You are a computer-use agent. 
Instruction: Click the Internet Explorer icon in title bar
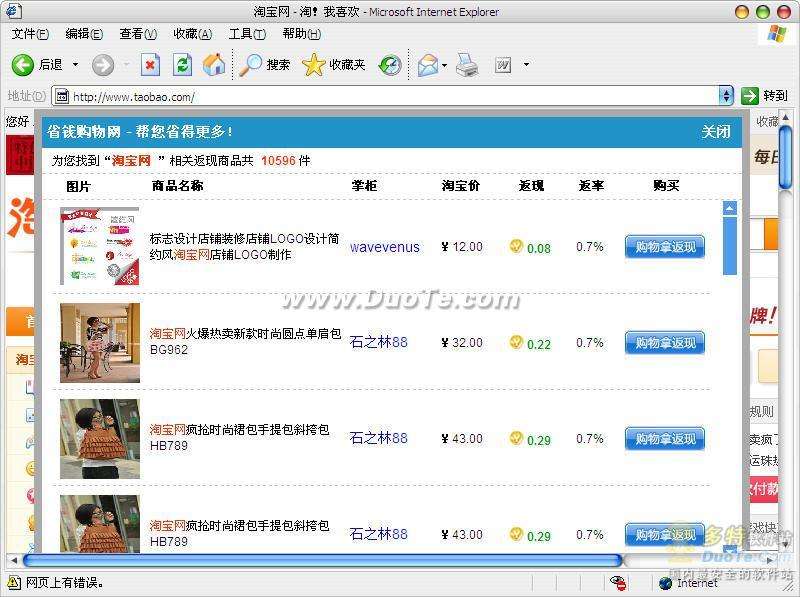tap(14, 11)
